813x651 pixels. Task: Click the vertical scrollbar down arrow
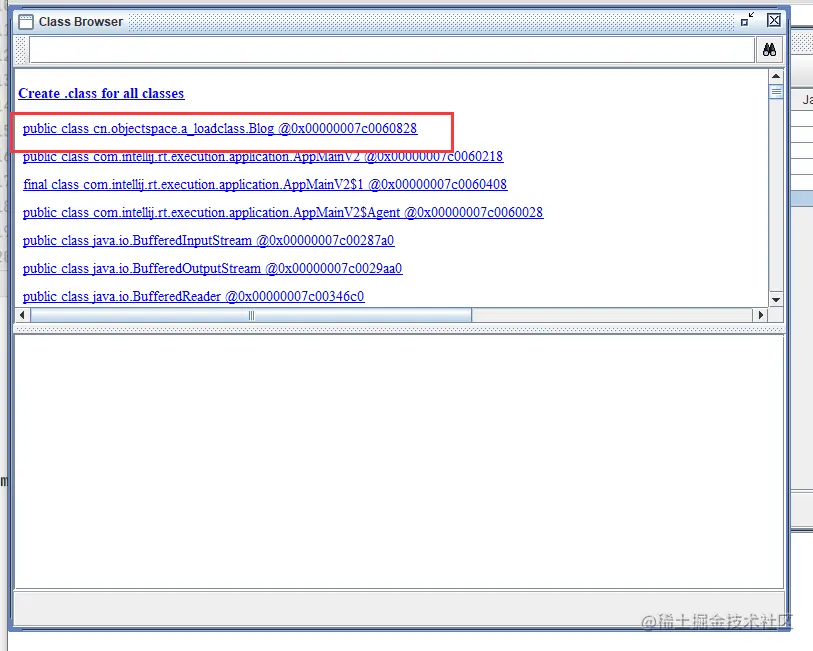pyautogui.click(x=776, y=300)
